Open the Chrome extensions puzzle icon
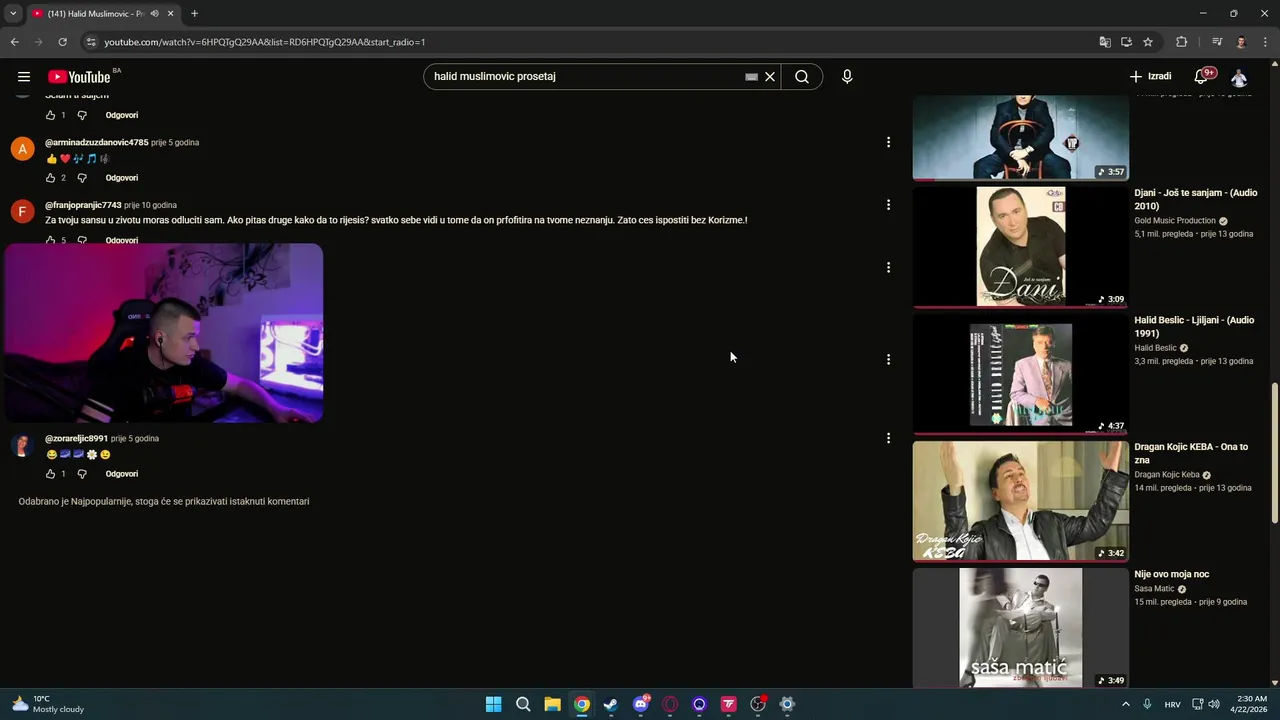 coord(1181,42)
